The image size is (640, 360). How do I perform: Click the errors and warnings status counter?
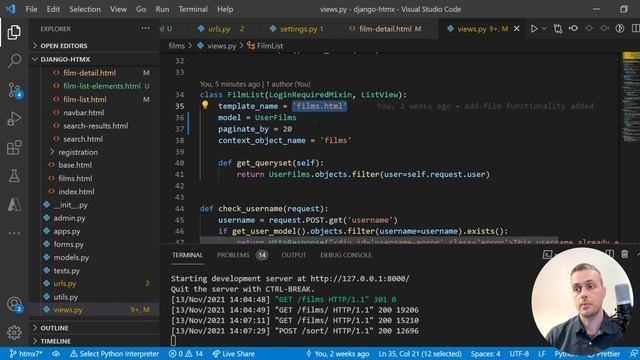(x=186, y=353)
